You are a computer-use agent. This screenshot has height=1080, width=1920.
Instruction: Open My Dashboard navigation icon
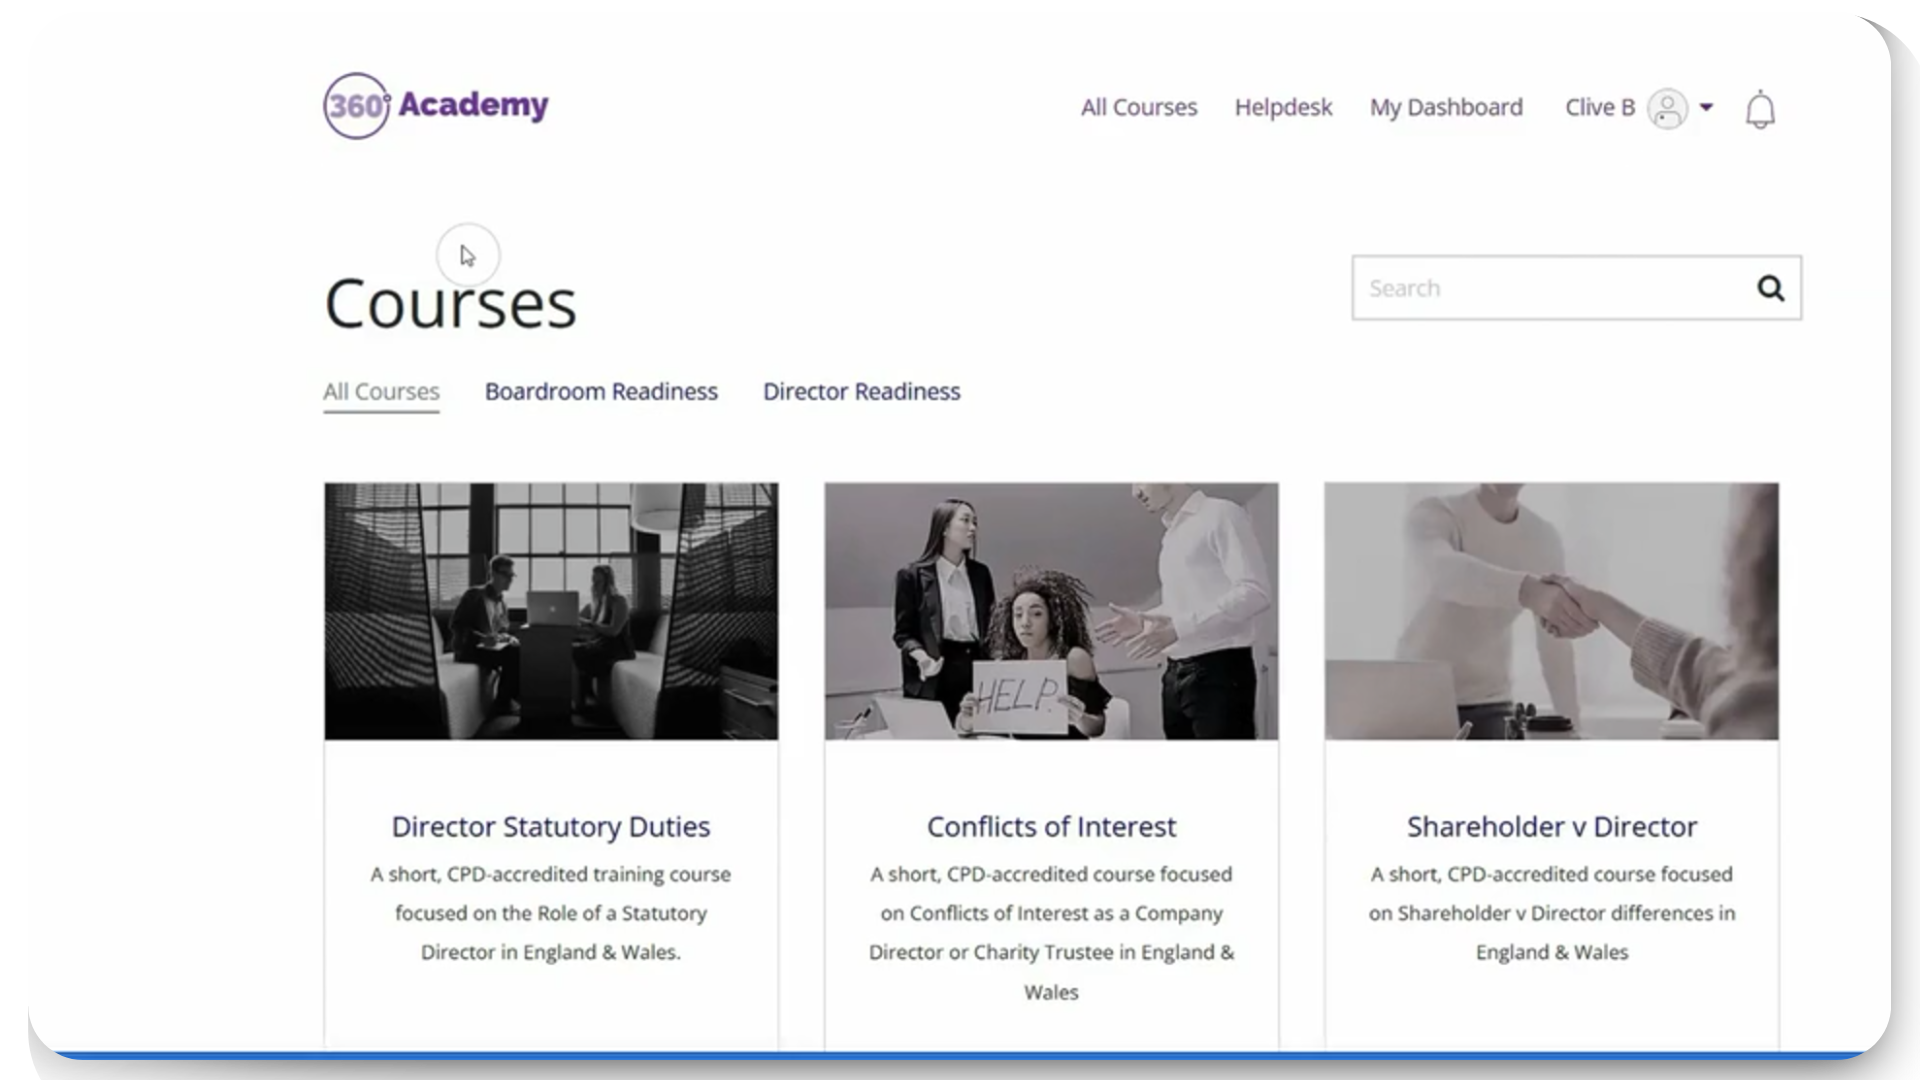[1447, 107]
